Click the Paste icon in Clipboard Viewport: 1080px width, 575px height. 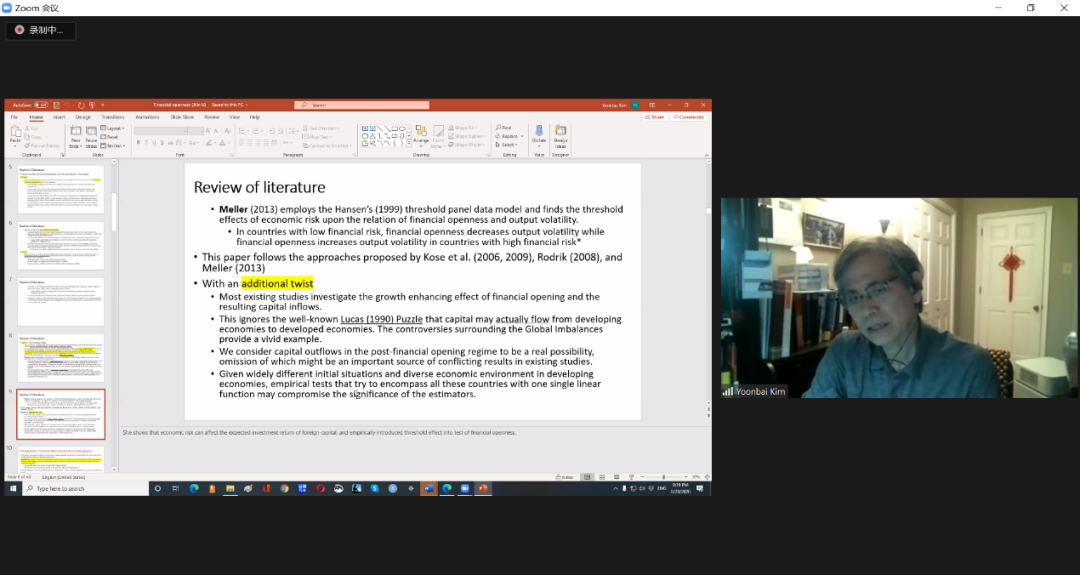pyautogui.click(x=15, y=132)
